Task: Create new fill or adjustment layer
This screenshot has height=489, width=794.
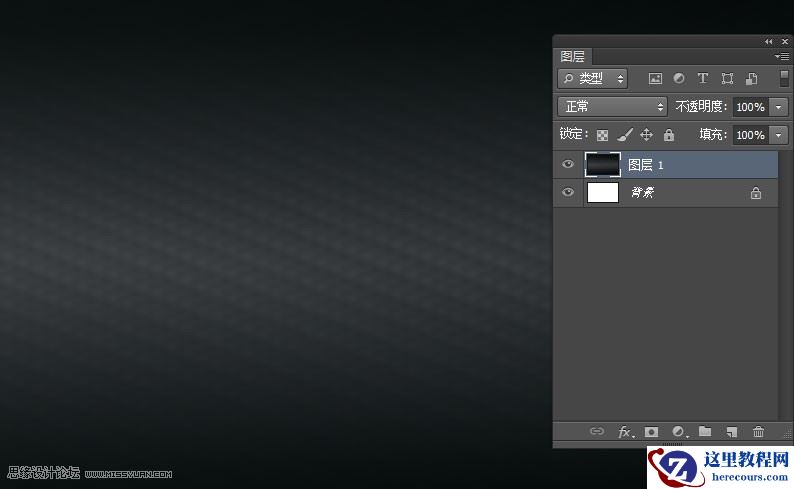Action: (680, 432)
